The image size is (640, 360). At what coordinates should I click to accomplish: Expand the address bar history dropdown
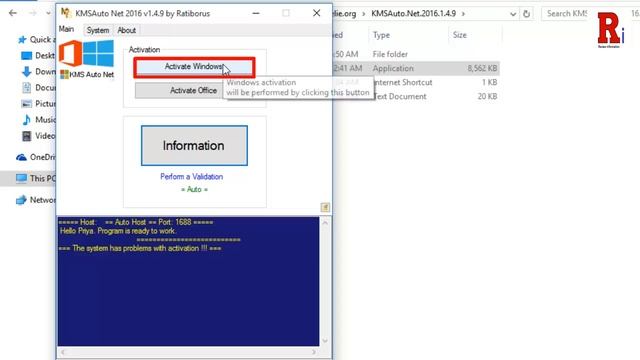(x=513, y=14)
